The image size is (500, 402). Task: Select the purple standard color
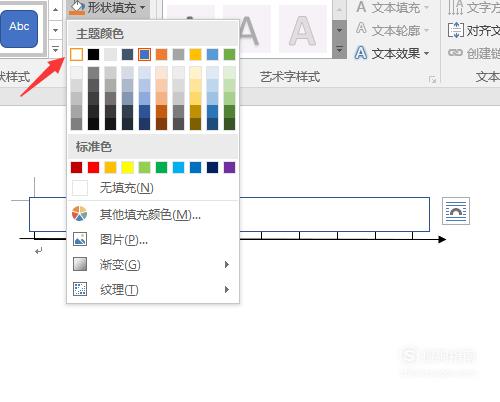pyautogui.click(x=229, y=167)
